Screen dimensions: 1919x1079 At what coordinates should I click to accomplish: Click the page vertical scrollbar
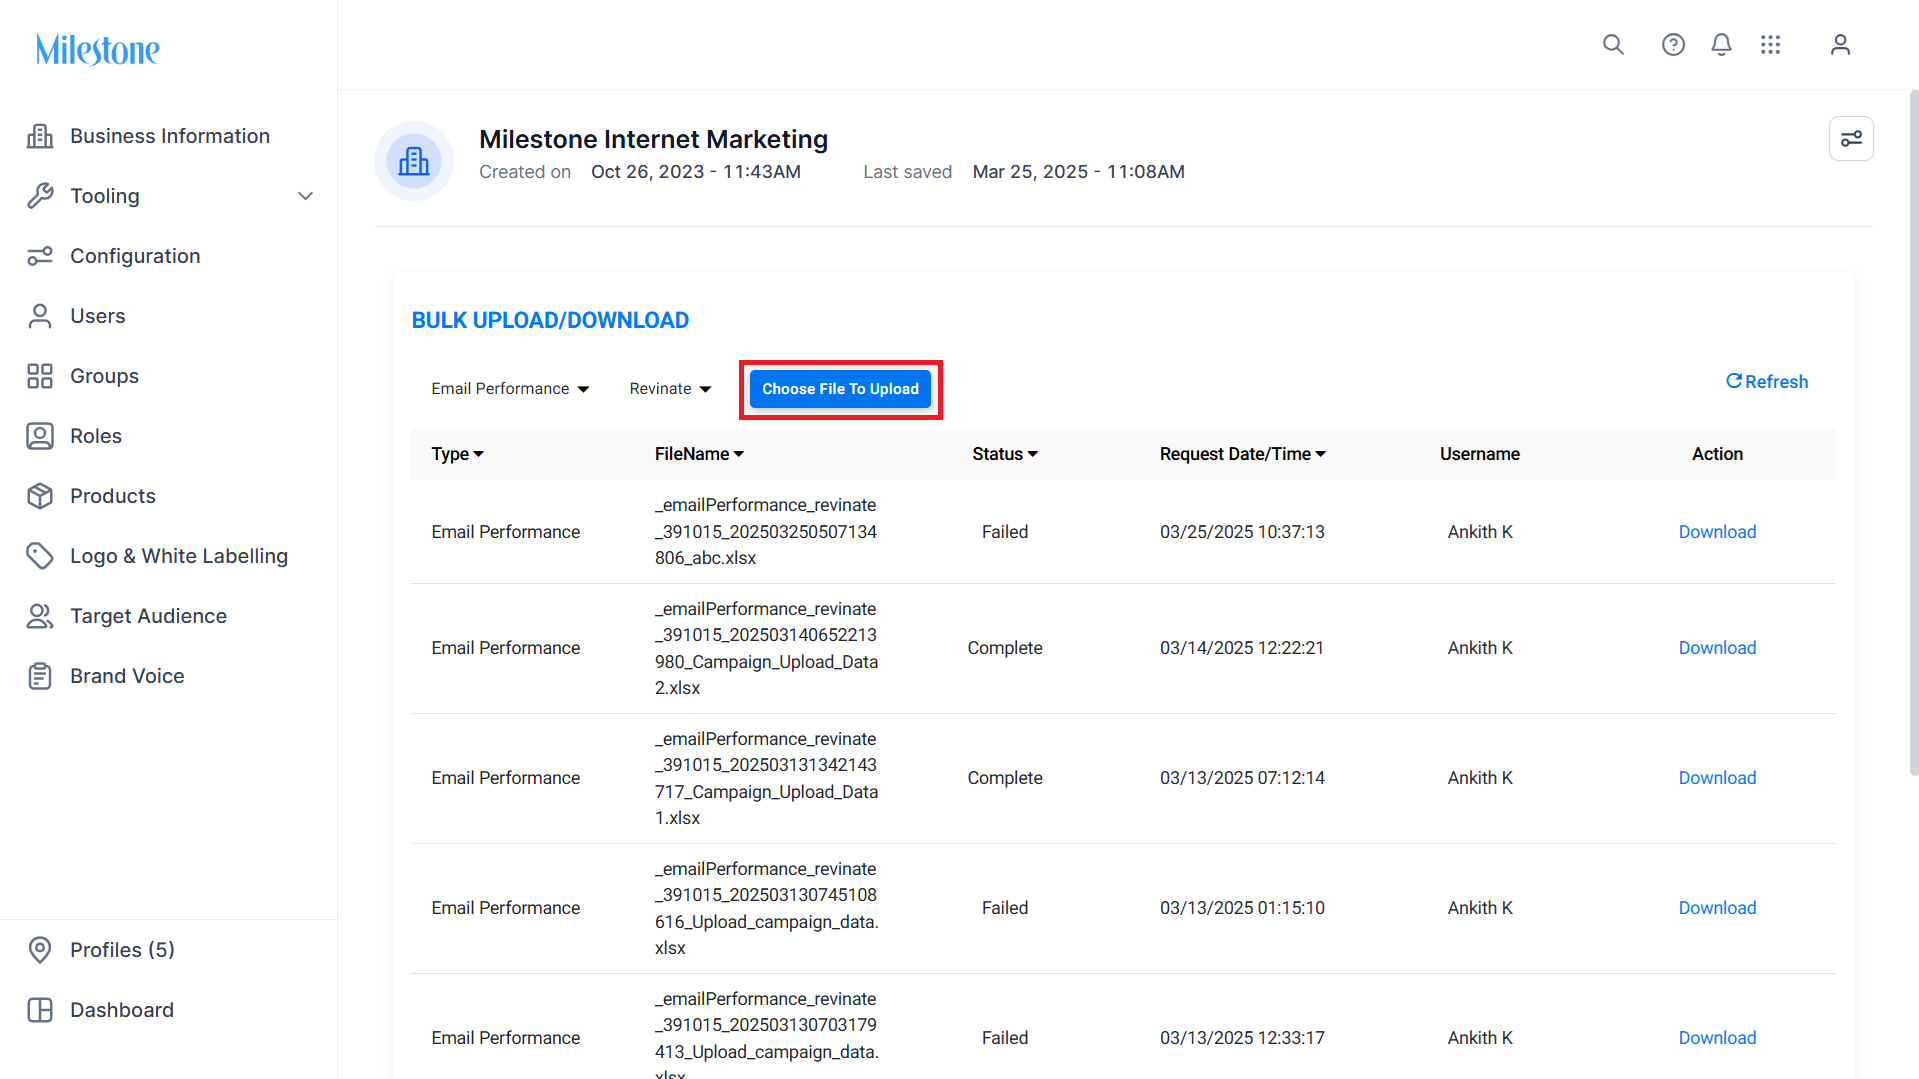[x=1913, y=432]
